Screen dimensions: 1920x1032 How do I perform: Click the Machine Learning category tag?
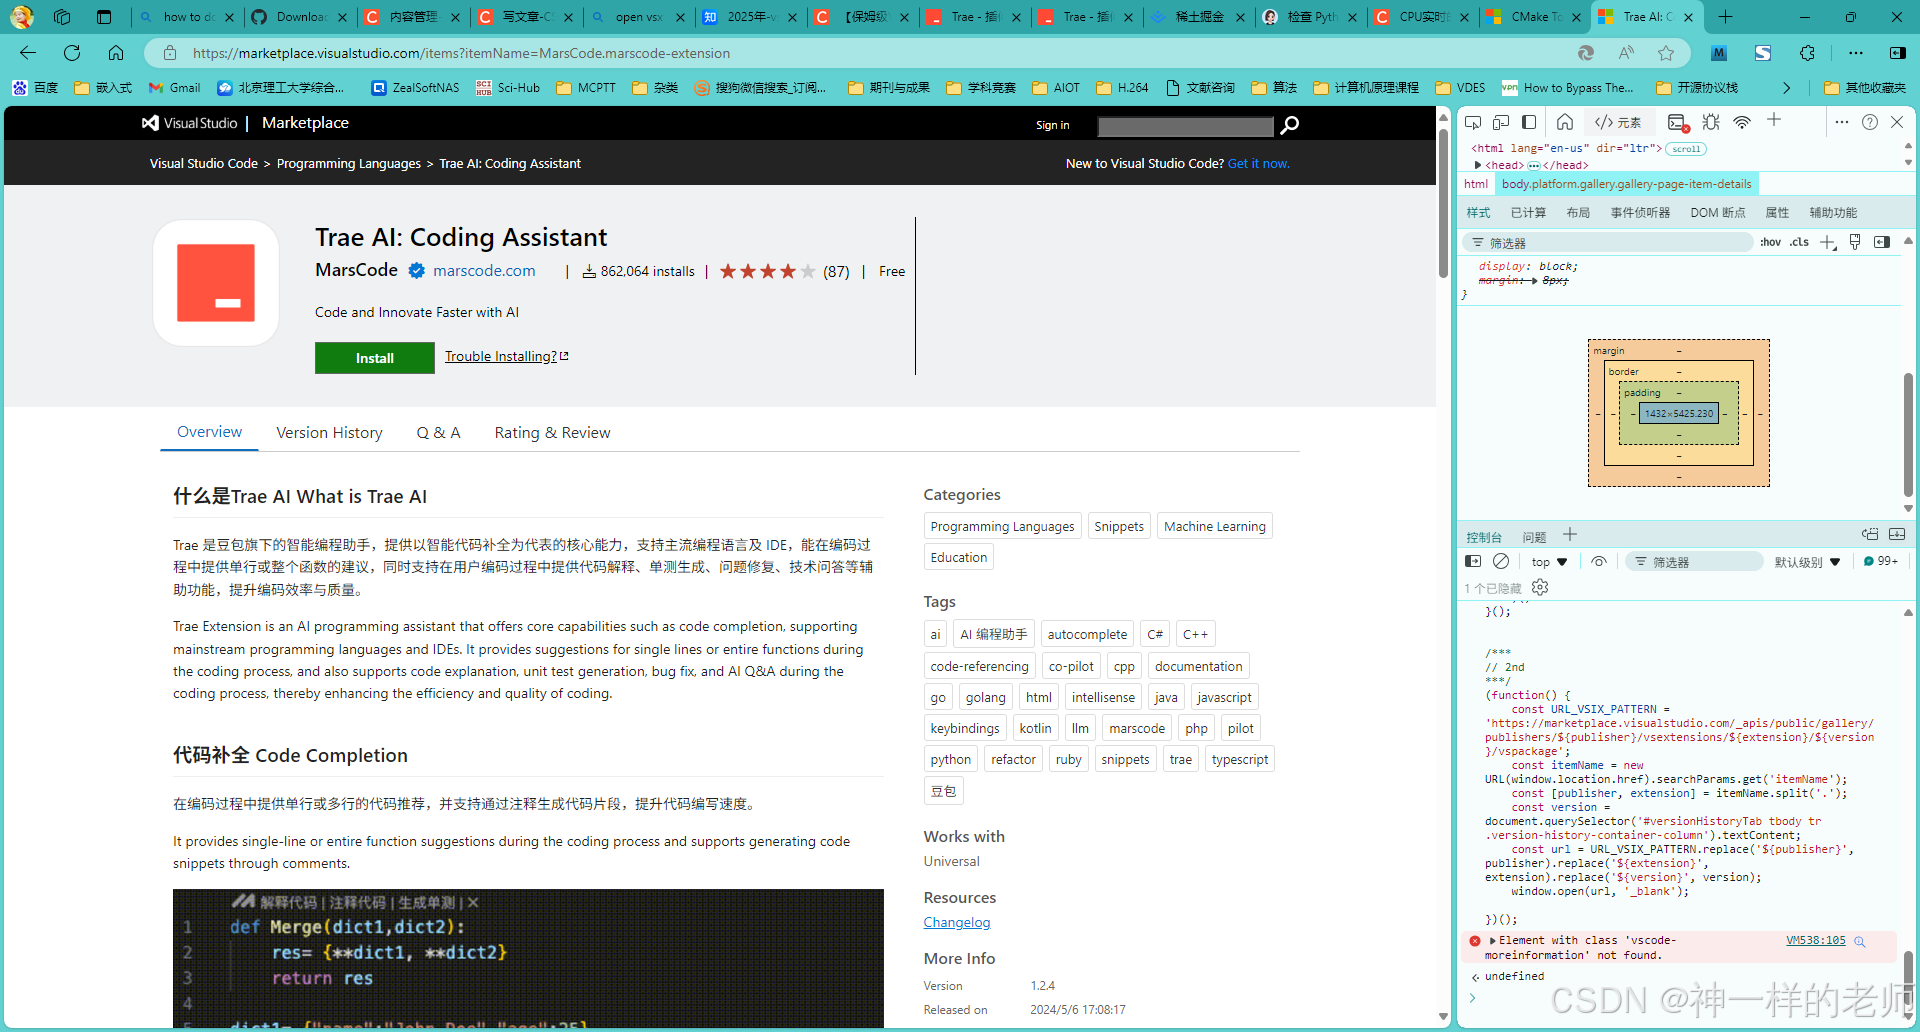1215,526
